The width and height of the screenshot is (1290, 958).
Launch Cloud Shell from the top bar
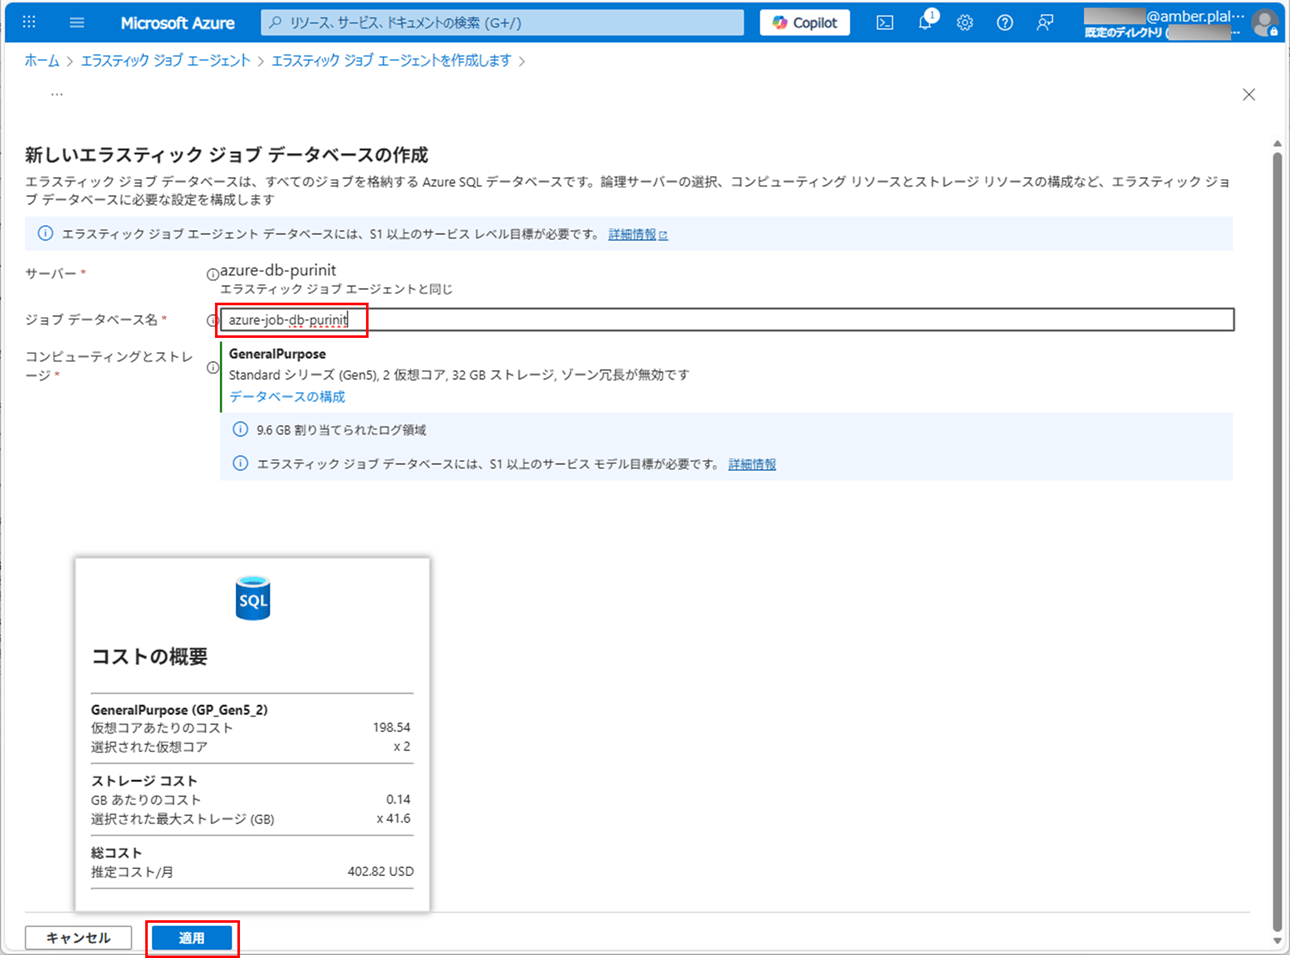[885, 22]
